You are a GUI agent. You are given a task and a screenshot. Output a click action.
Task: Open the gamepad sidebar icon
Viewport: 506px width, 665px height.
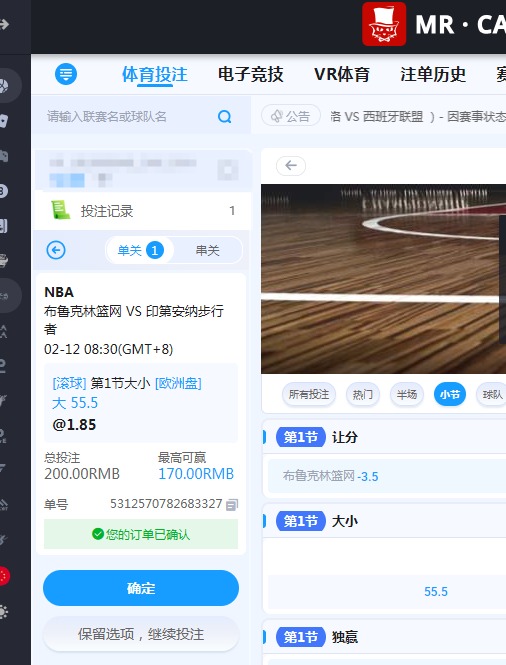pyautogui.click(x=4, y=156)
